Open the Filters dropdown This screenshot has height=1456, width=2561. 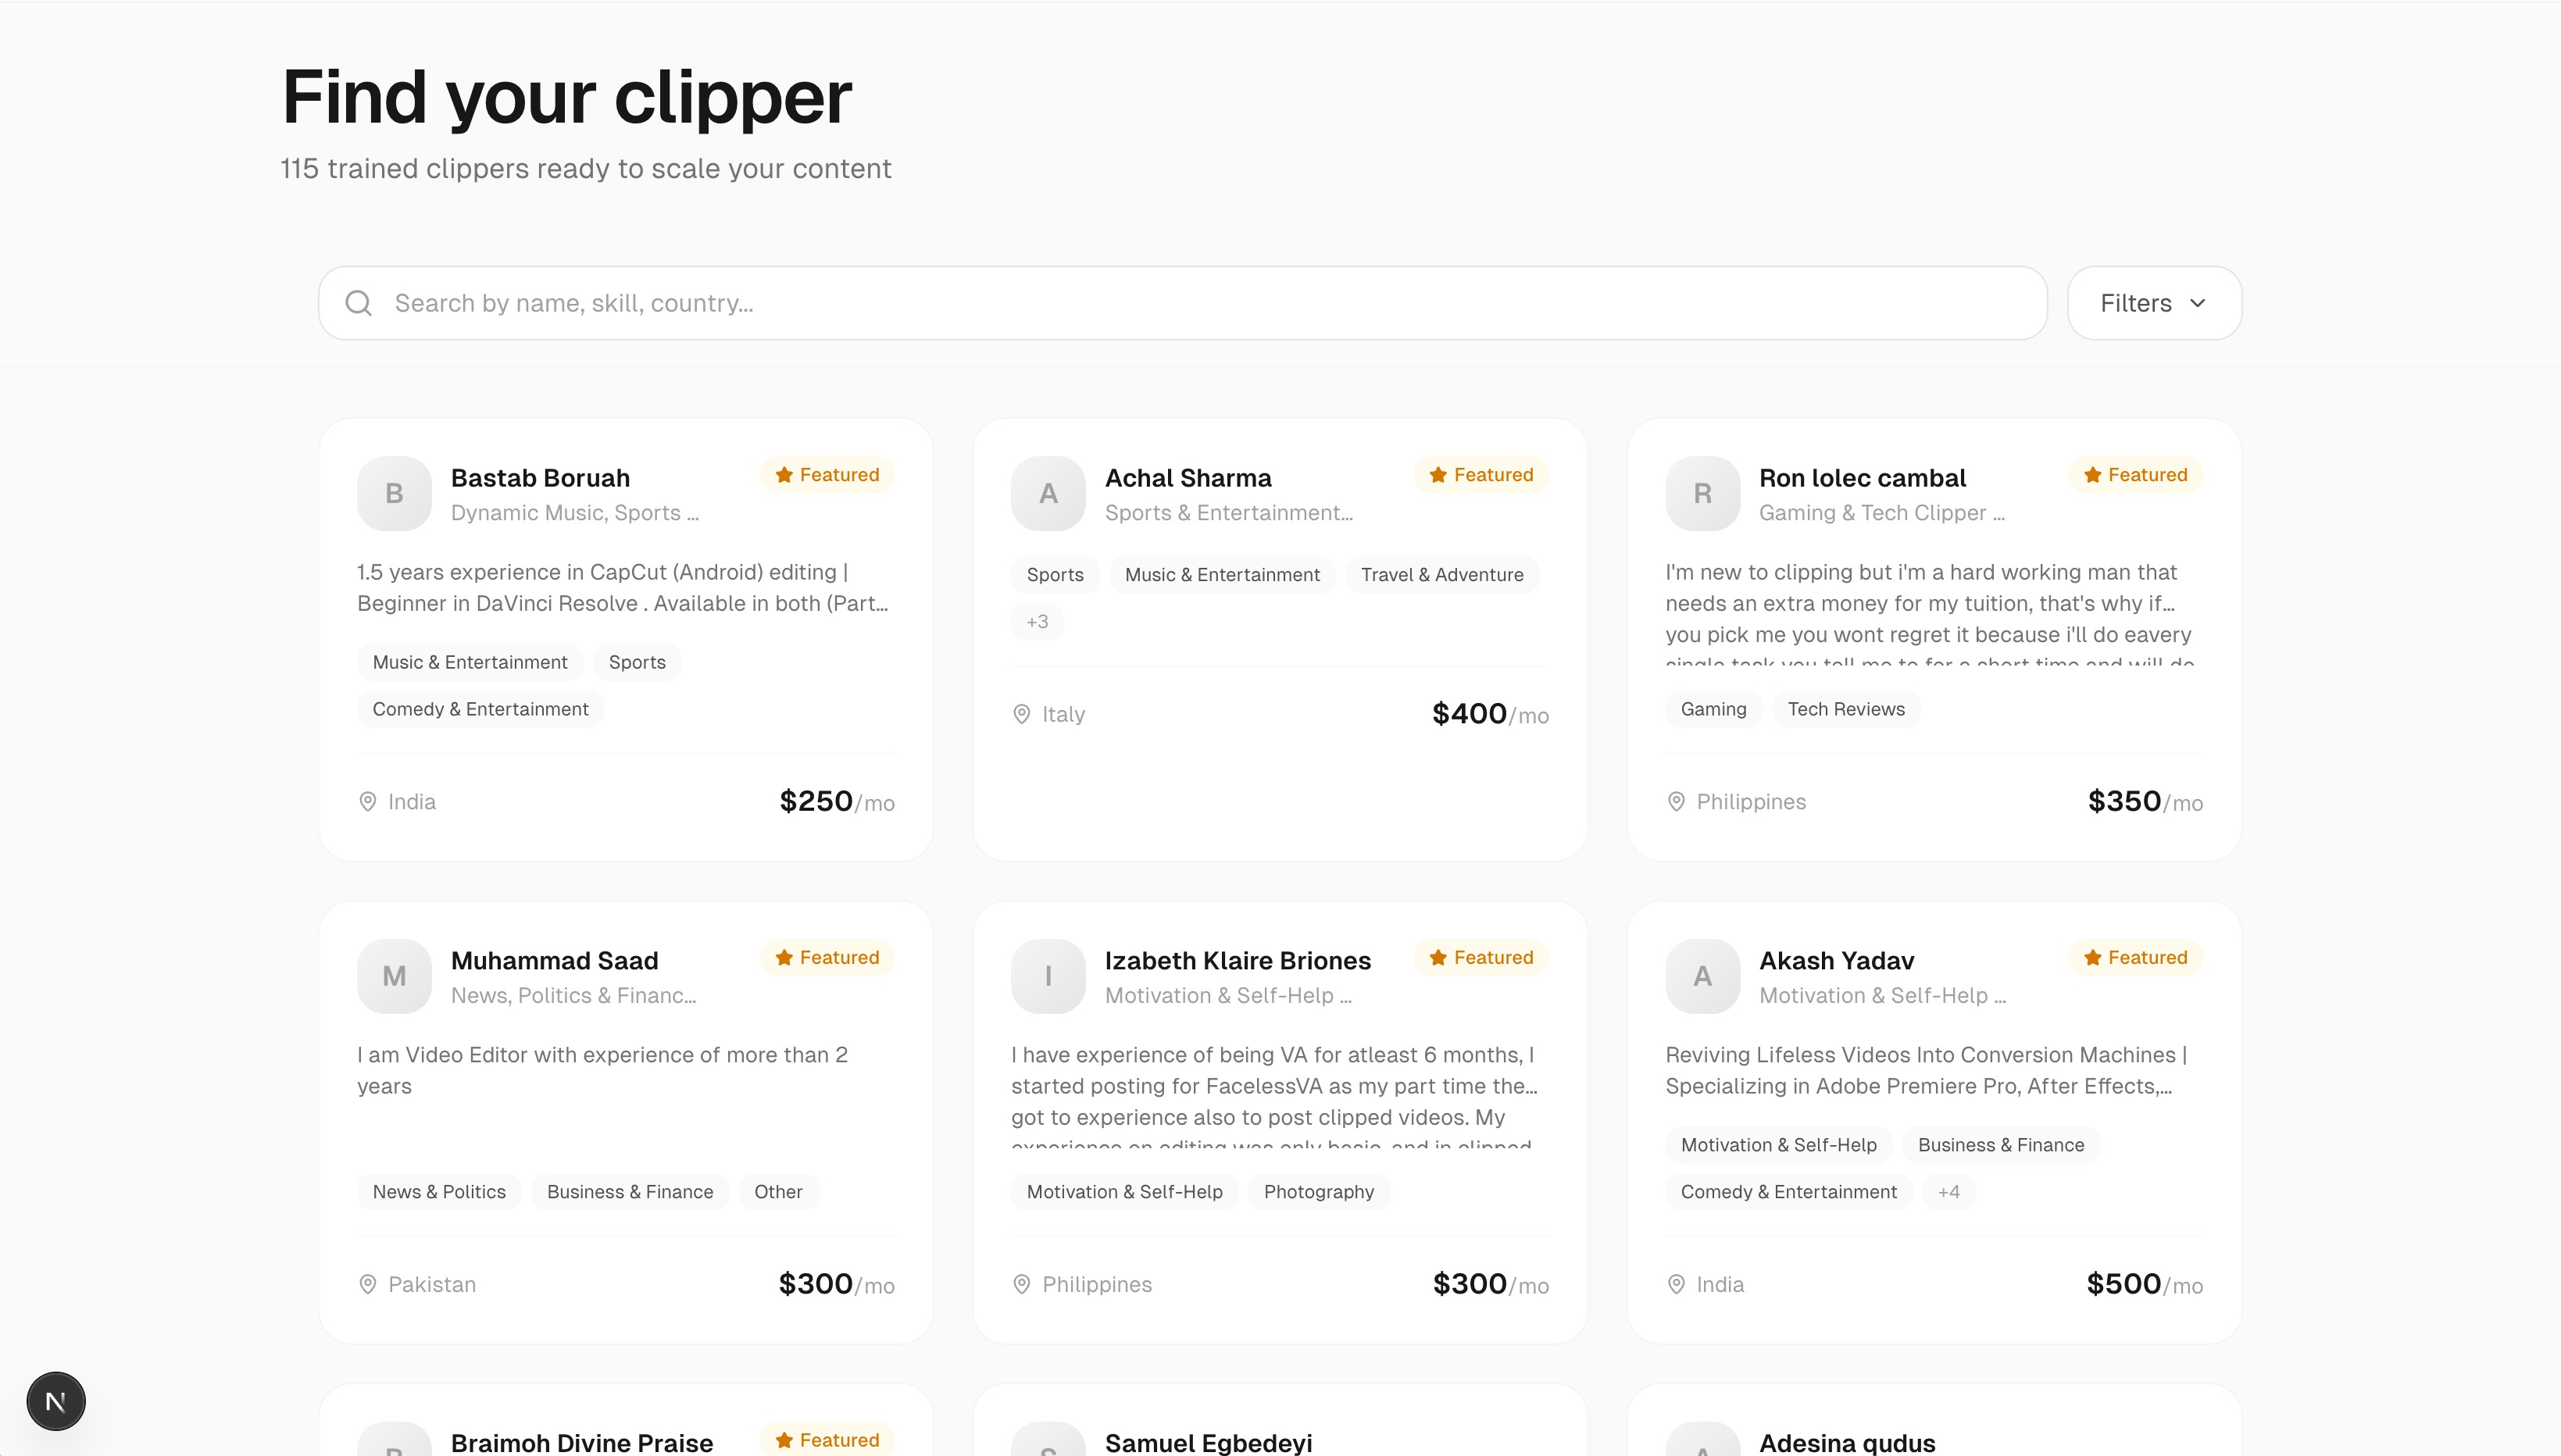click(x=2153, y=302)
